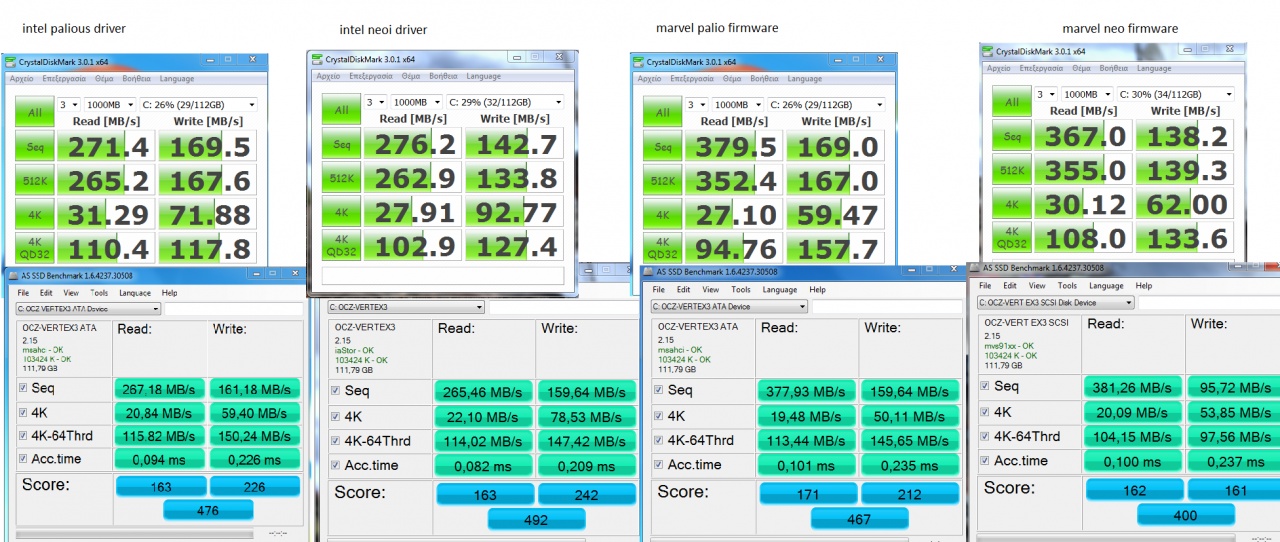This screenshot has width=1280, height=542.
Task: Click AS SSD Benchmark title icon above msahc 267,18 results
Action: point(13,276)
